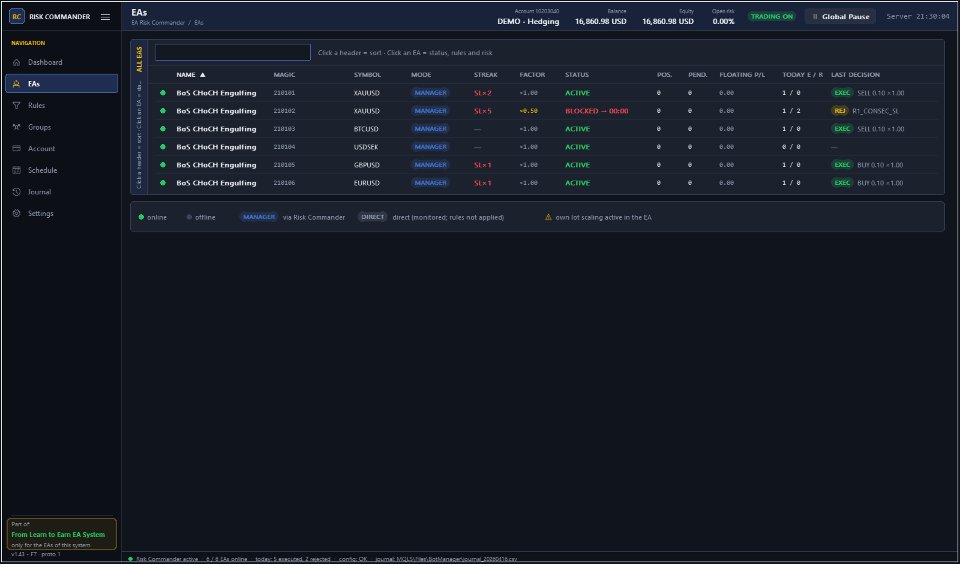Screen dimensions: 960x564
Task: Click the Schedule calendar icon
Action: (17, 170)
